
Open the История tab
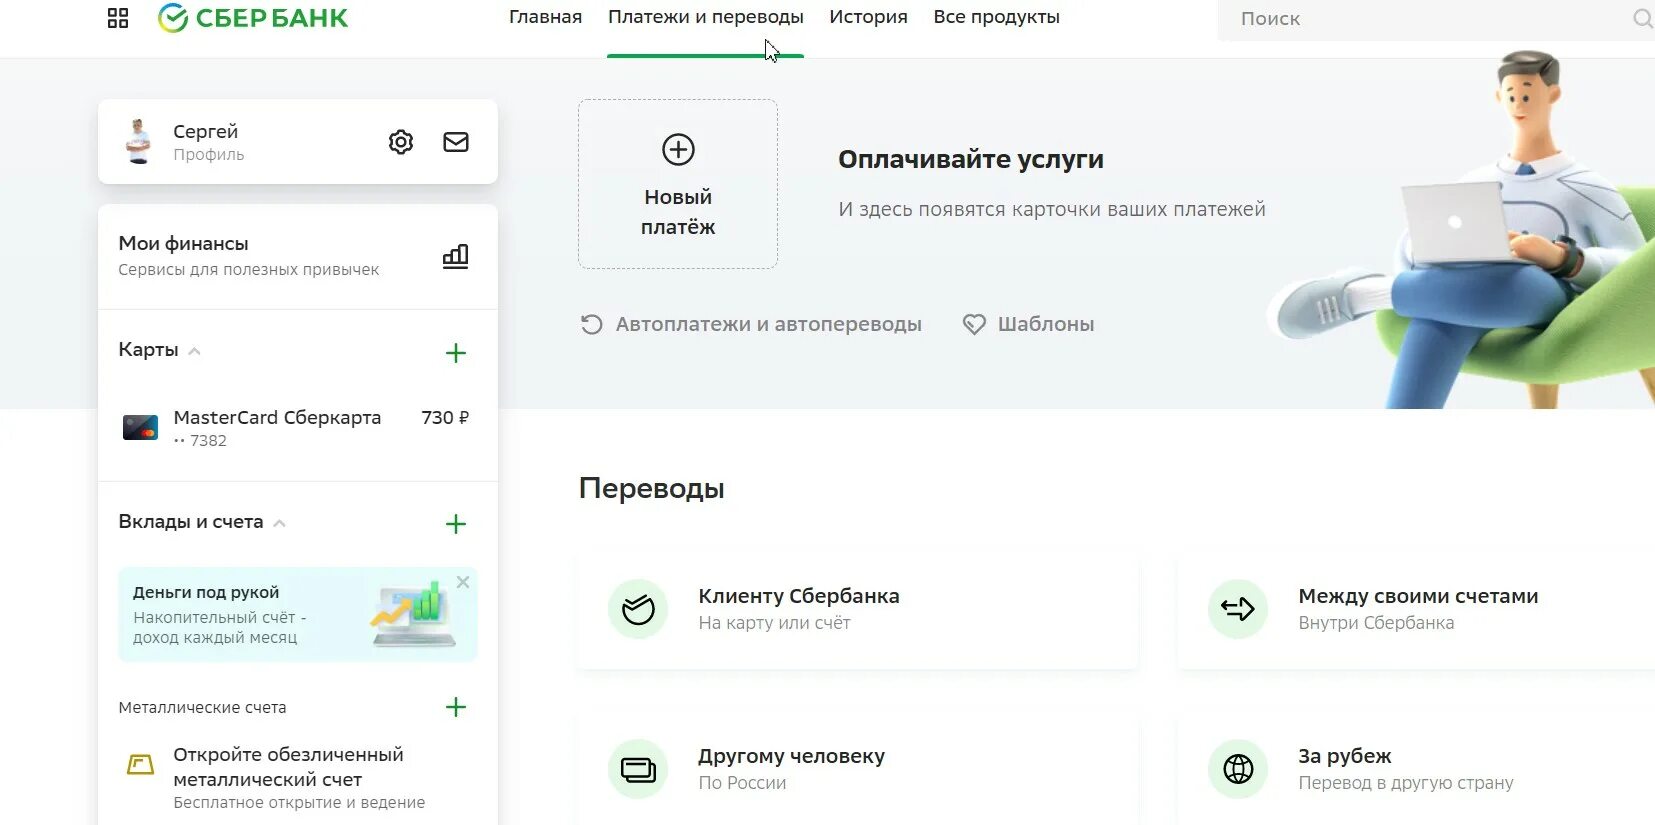pos(868,17)
